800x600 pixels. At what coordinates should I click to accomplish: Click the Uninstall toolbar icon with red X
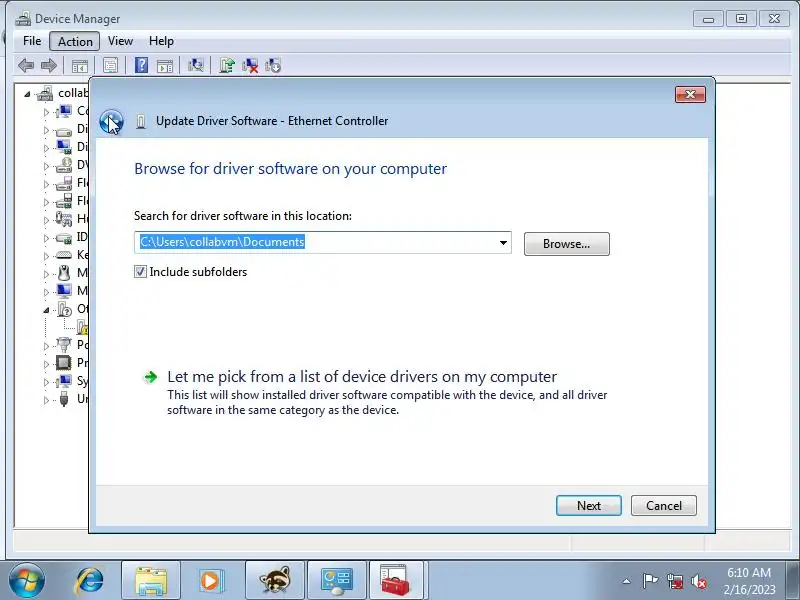coord(250,65)
